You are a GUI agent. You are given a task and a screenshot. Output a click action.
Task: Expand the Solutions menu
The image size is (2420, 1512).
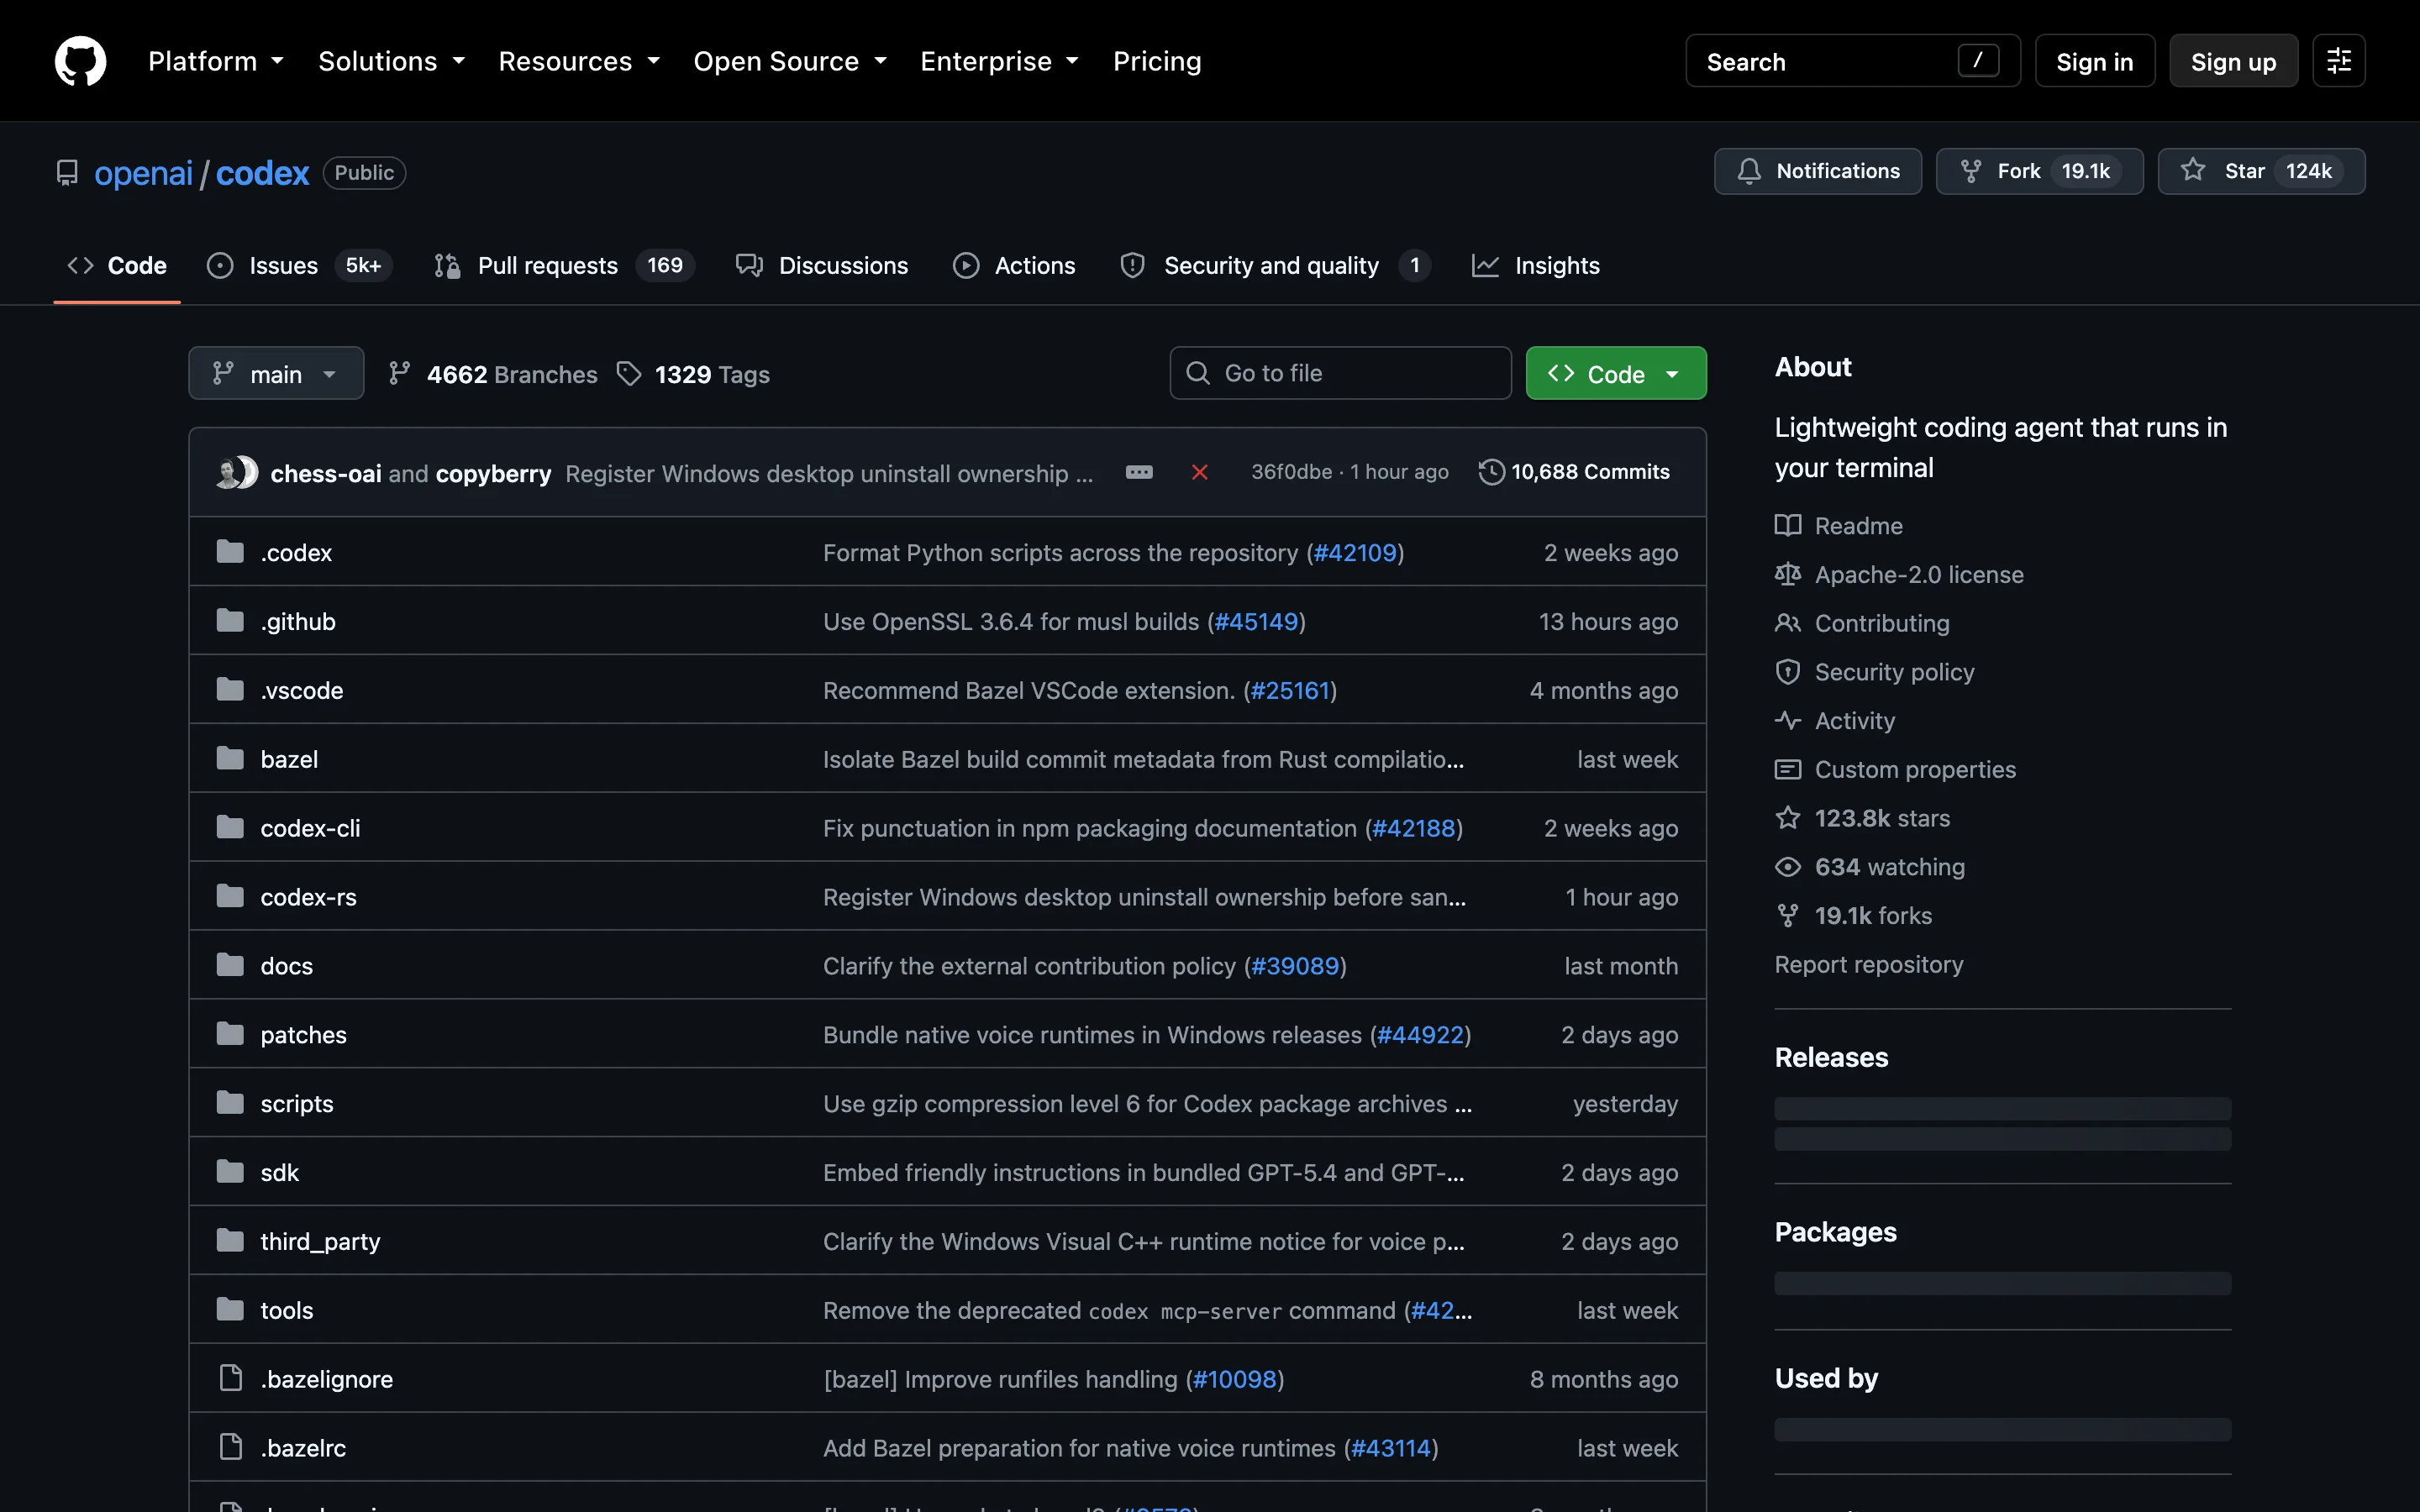click(x=392, y=61)
